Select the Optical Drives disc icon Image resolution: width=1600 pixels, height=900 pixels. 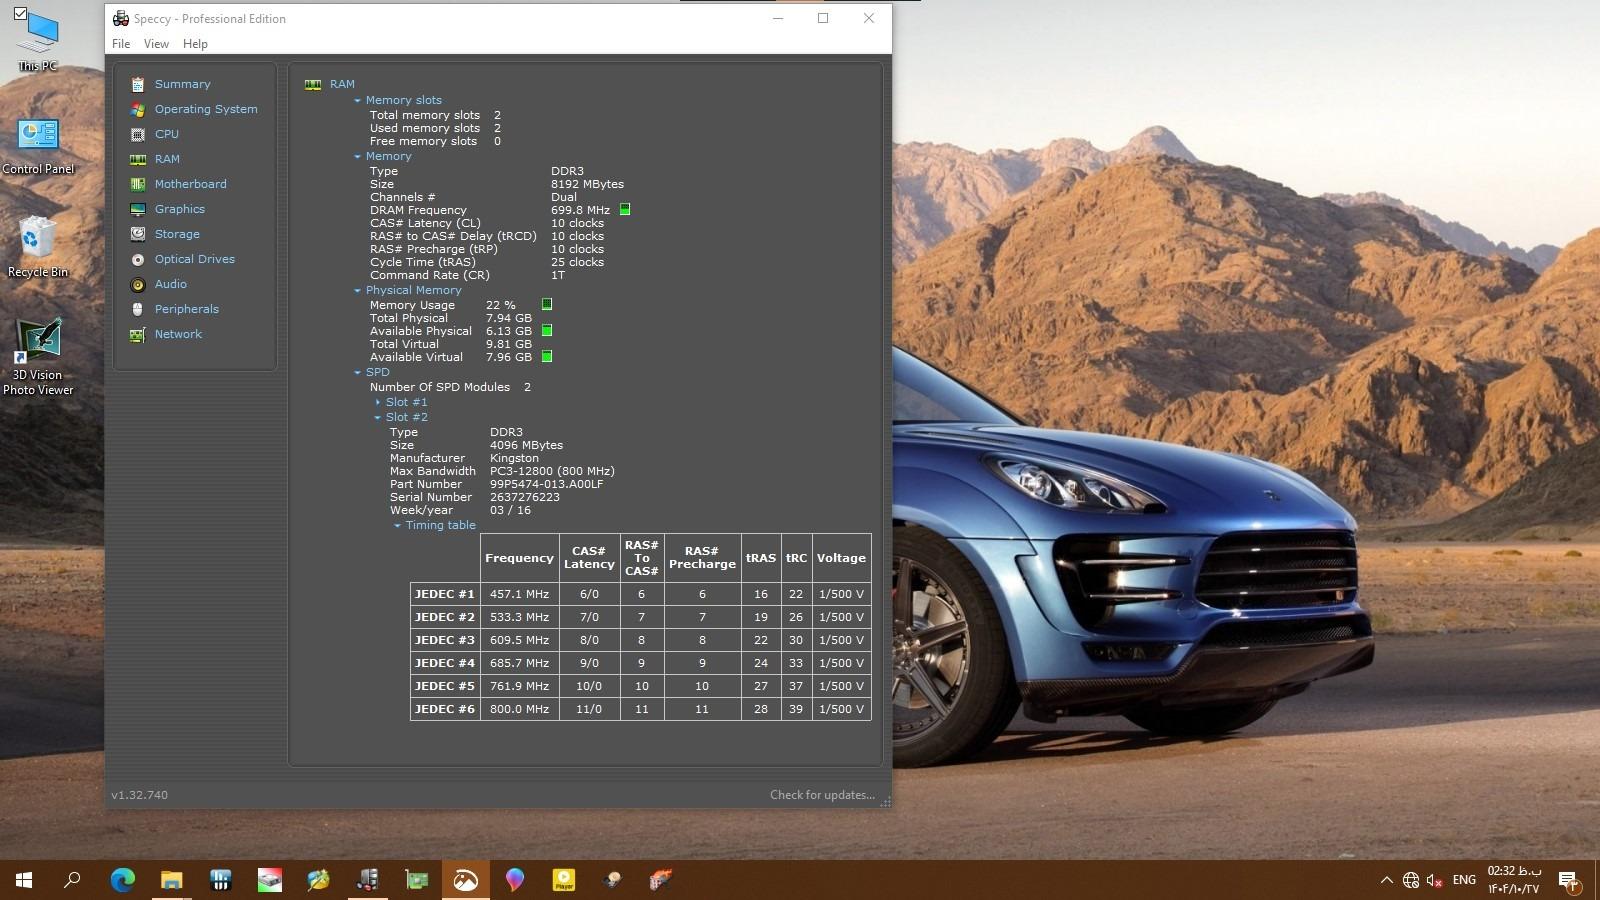[x=138, y=259]
